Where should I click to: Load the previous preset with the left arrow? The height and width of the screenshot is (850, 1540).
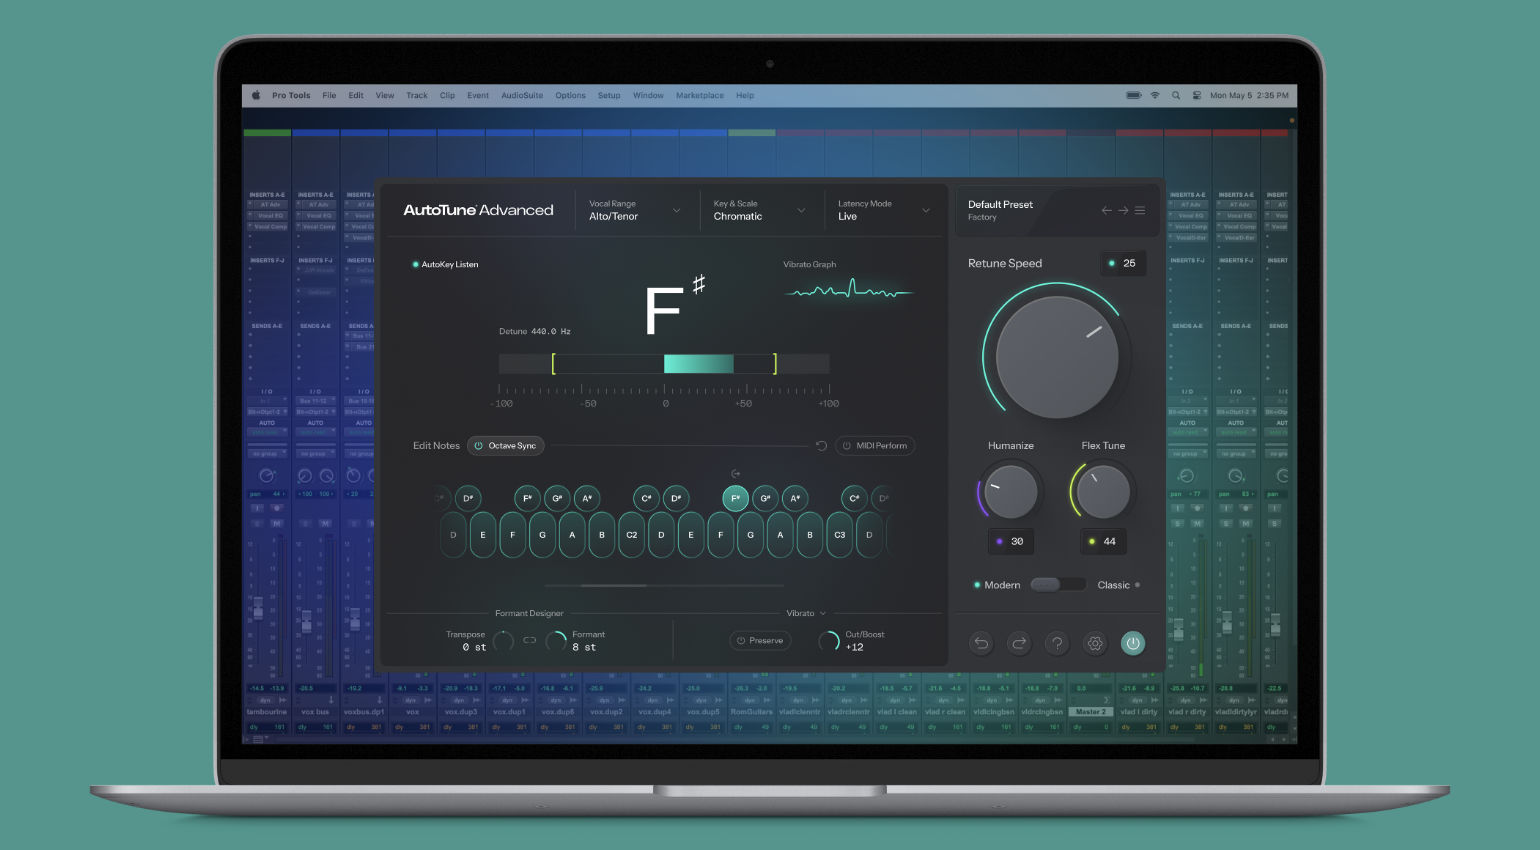pos(1106,210)
